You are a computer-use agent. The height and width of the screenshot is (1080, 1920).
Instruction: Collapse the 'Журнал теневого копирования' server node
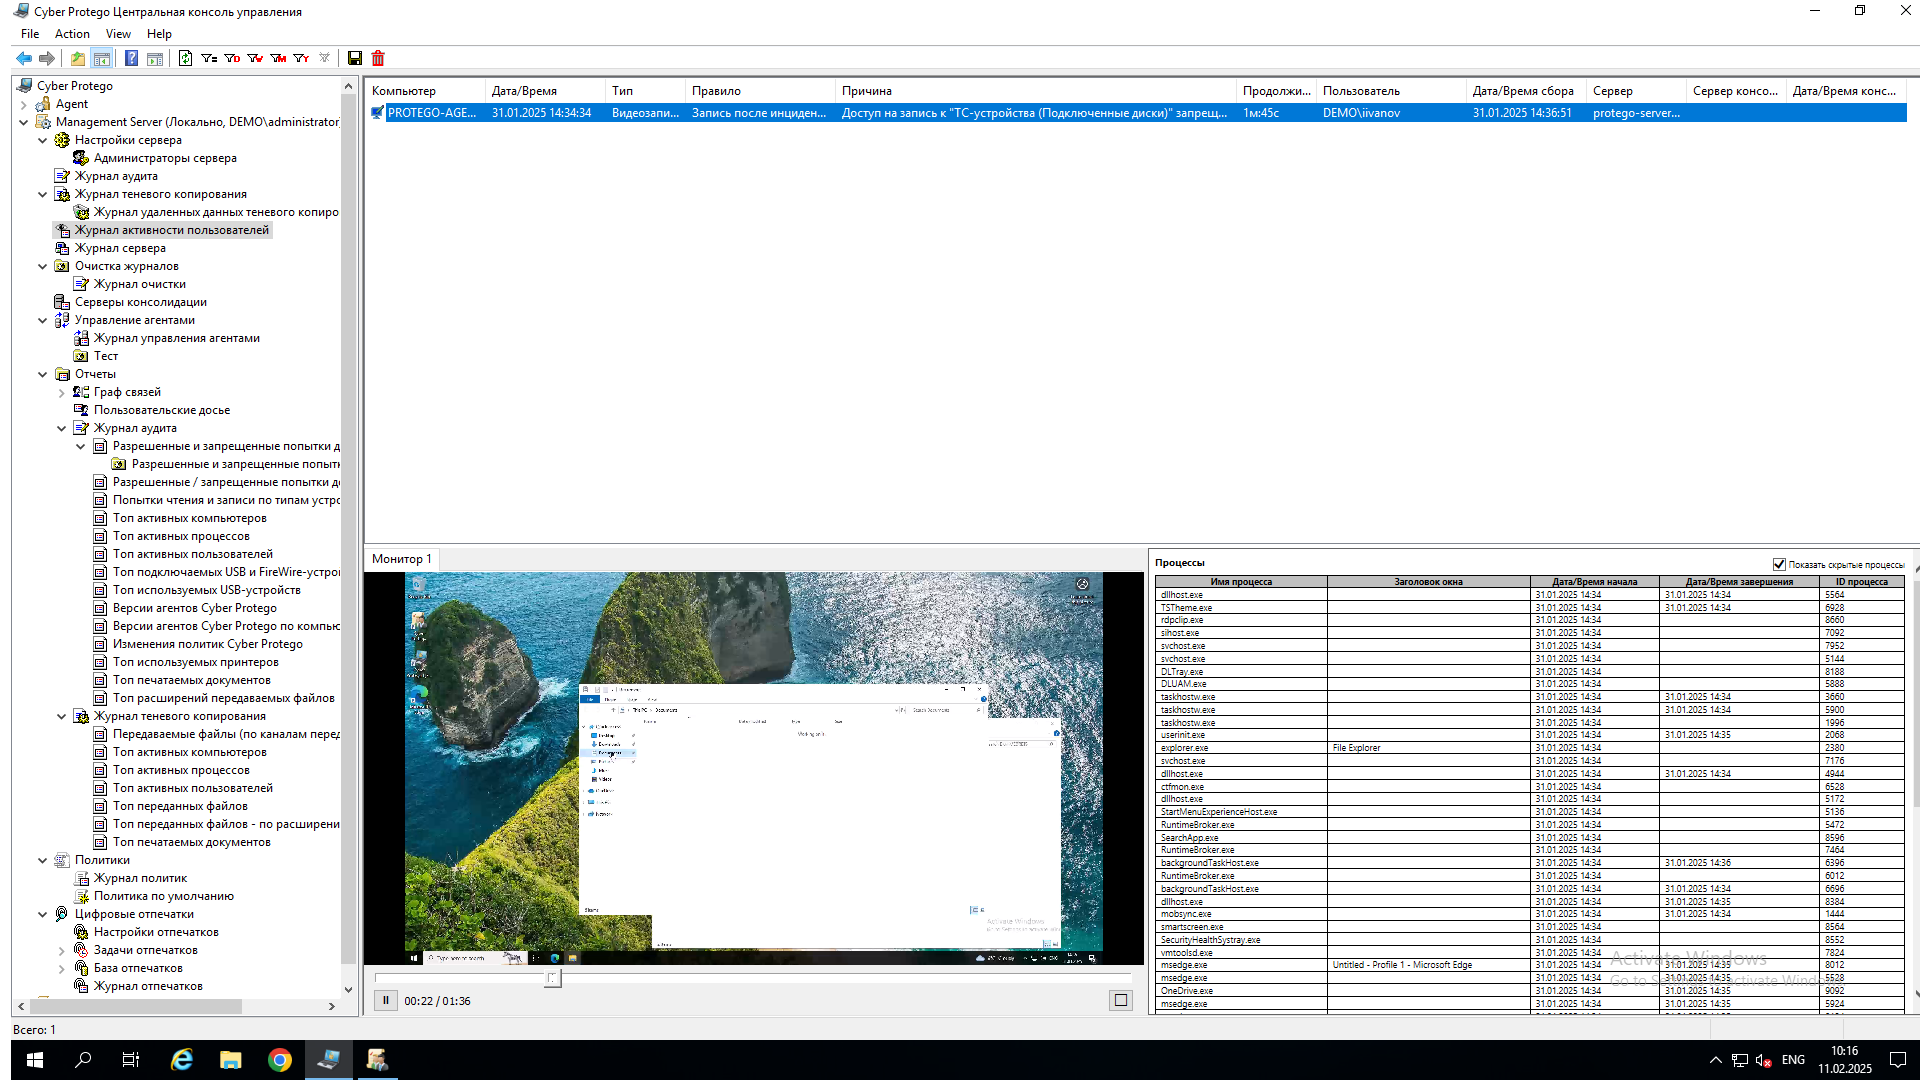[x=42, y=194]
